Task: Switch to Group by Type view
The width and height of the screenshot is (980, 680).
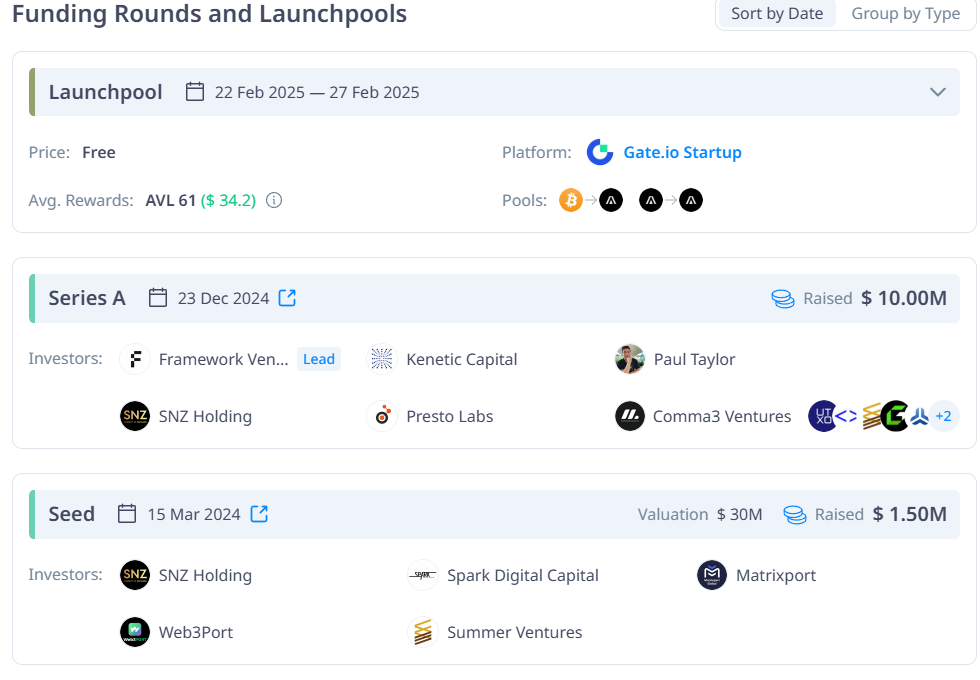Action: (906, 14)
